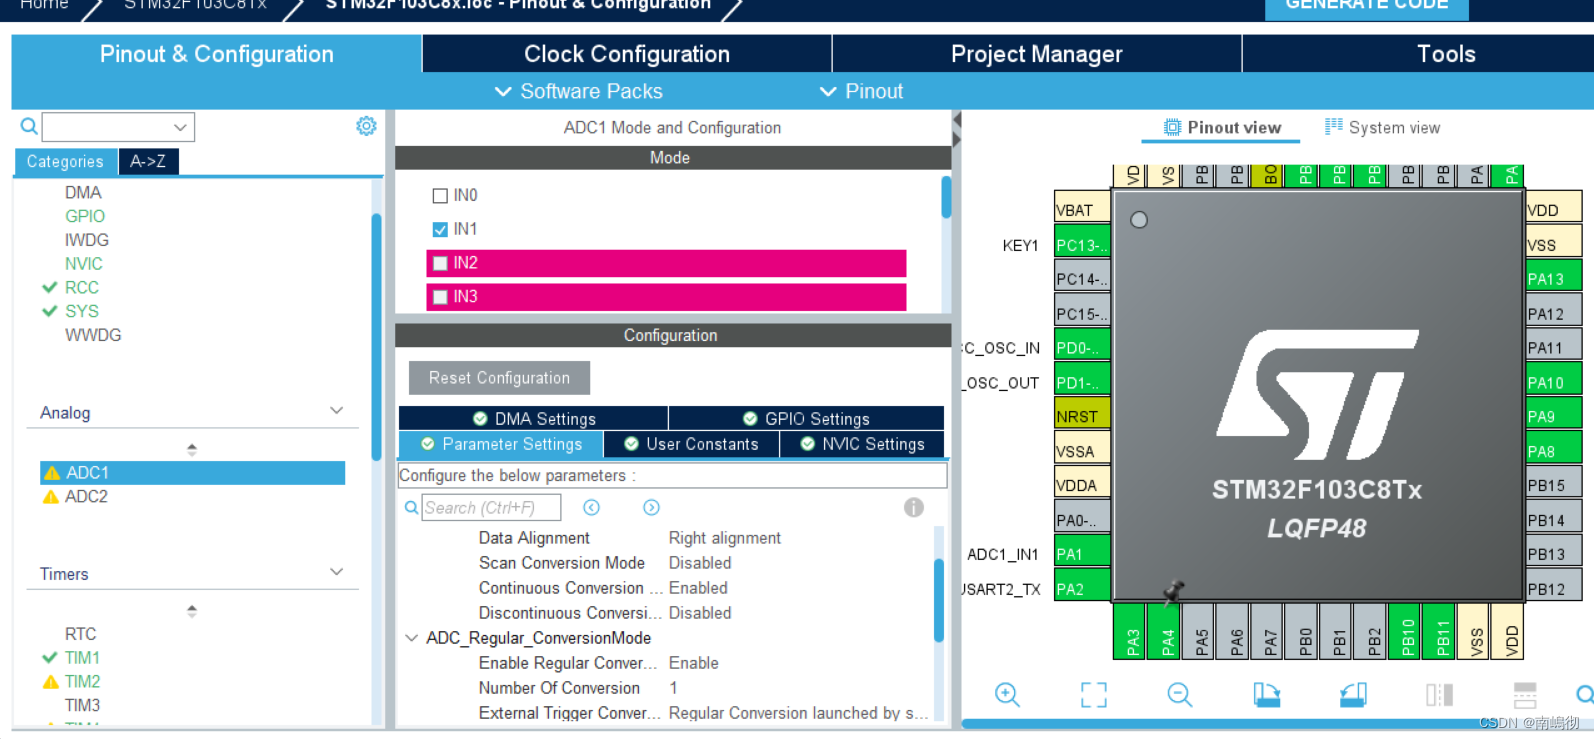Click the categories panel vertical scrollbar
The width and height of the screenshot is (1594, 739).
click(376, 335)
